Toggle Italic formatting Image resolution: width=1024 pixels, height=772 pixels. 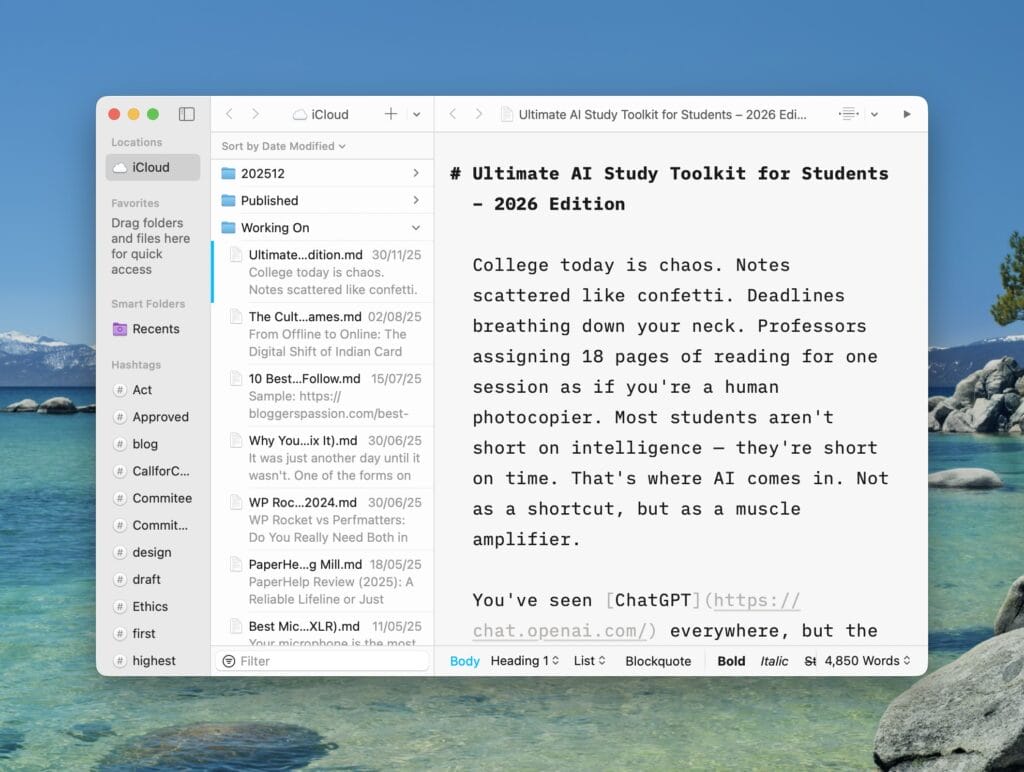tap(774, 661)
